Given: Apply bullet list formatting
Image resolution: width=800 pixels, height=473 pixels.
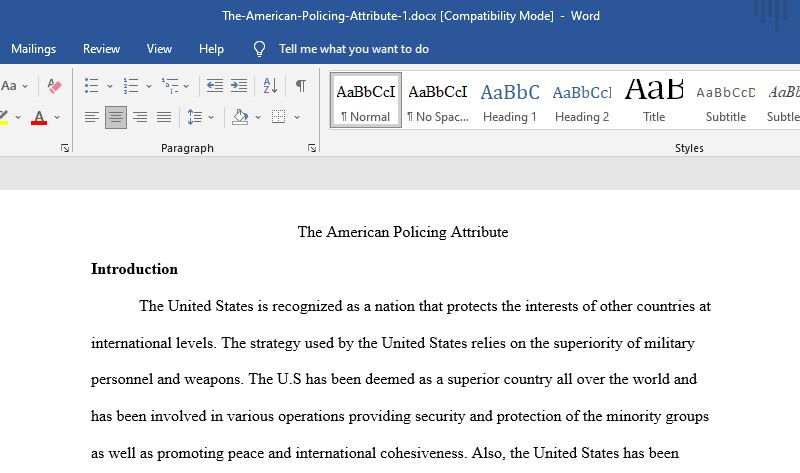Looking at the screenshot, I should coord(91,86).
